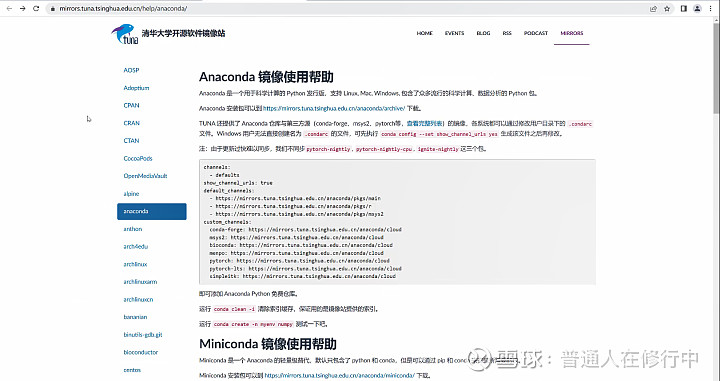The height and width of the screenshot is (381, 720).
Task: Select CRAN in the sidebar list
Action: coord(131,123)
